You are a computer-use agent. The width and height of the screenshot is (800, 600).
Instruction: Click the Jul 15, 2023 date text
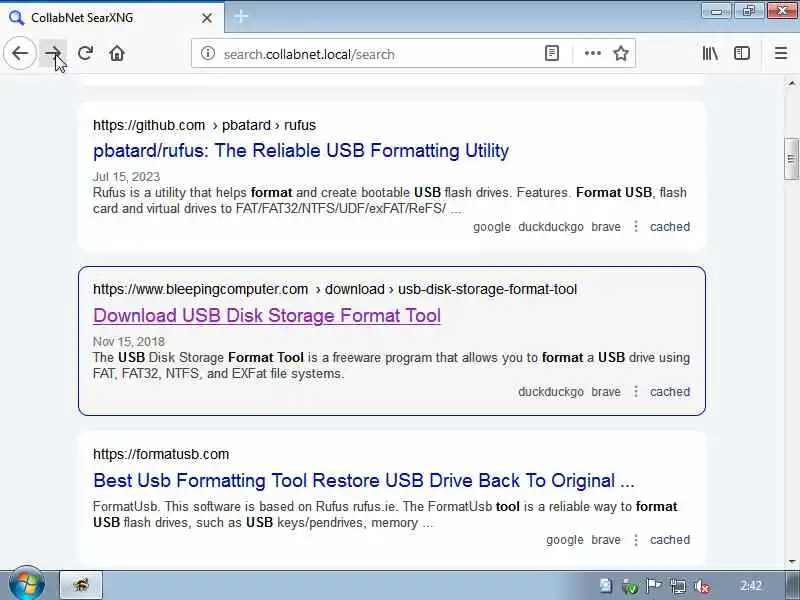(x=127, y=177)
